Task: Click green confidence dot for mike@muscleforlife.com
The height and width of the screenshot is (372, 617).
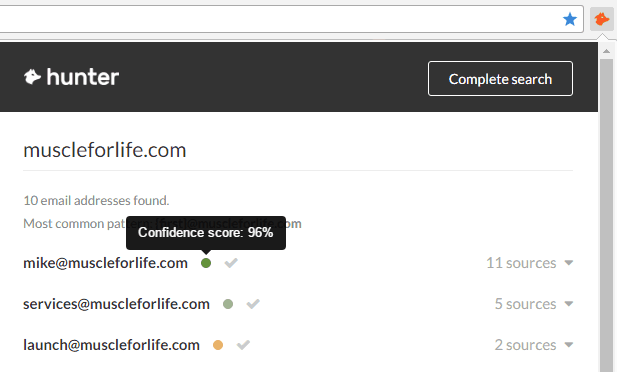Action: [x=206, y=263]
